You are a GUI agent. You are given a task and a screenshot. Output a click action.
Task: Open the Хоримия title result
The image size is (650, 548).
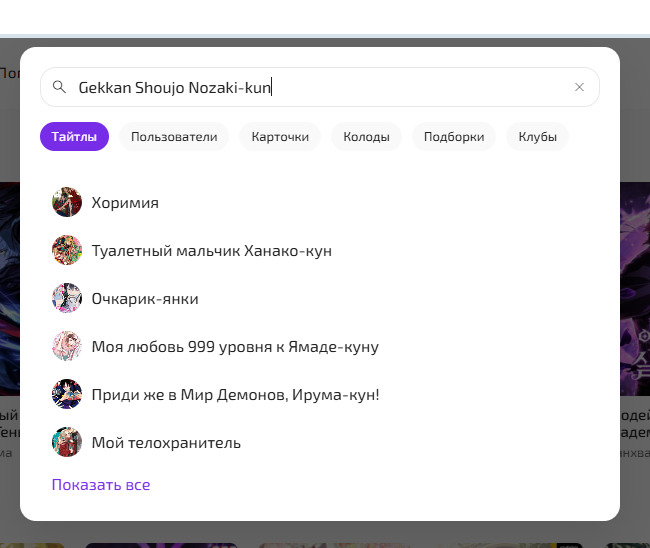125,203
